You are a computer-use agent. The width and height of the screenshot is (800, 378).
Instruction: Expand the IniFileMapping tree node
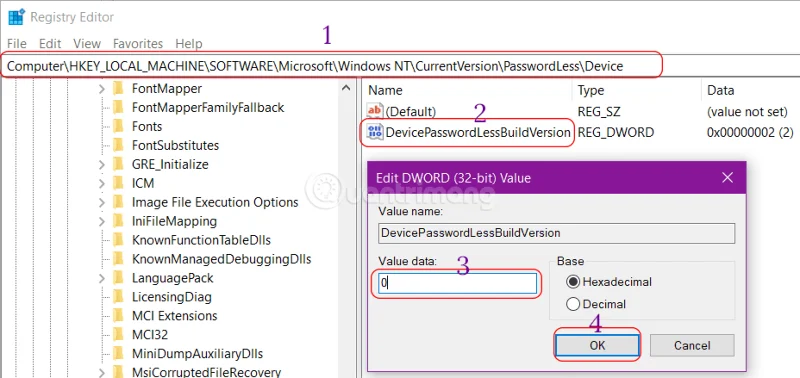click(102, 221)
